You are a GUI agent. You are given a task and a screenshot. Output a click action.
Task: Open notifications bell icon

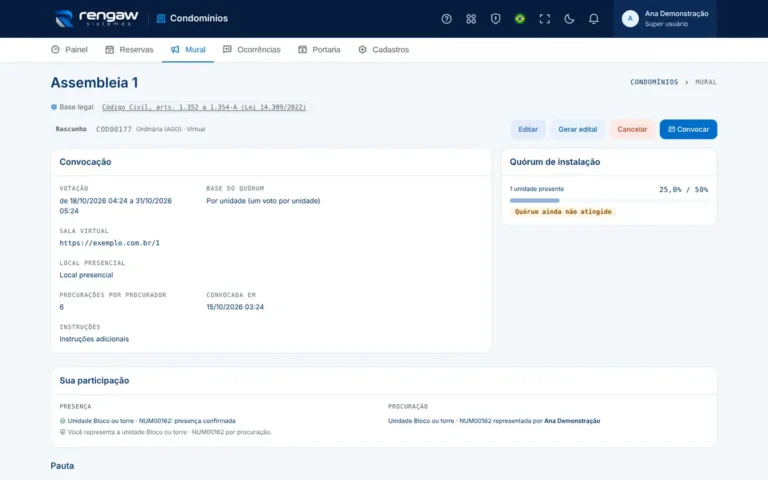point(593,19)
